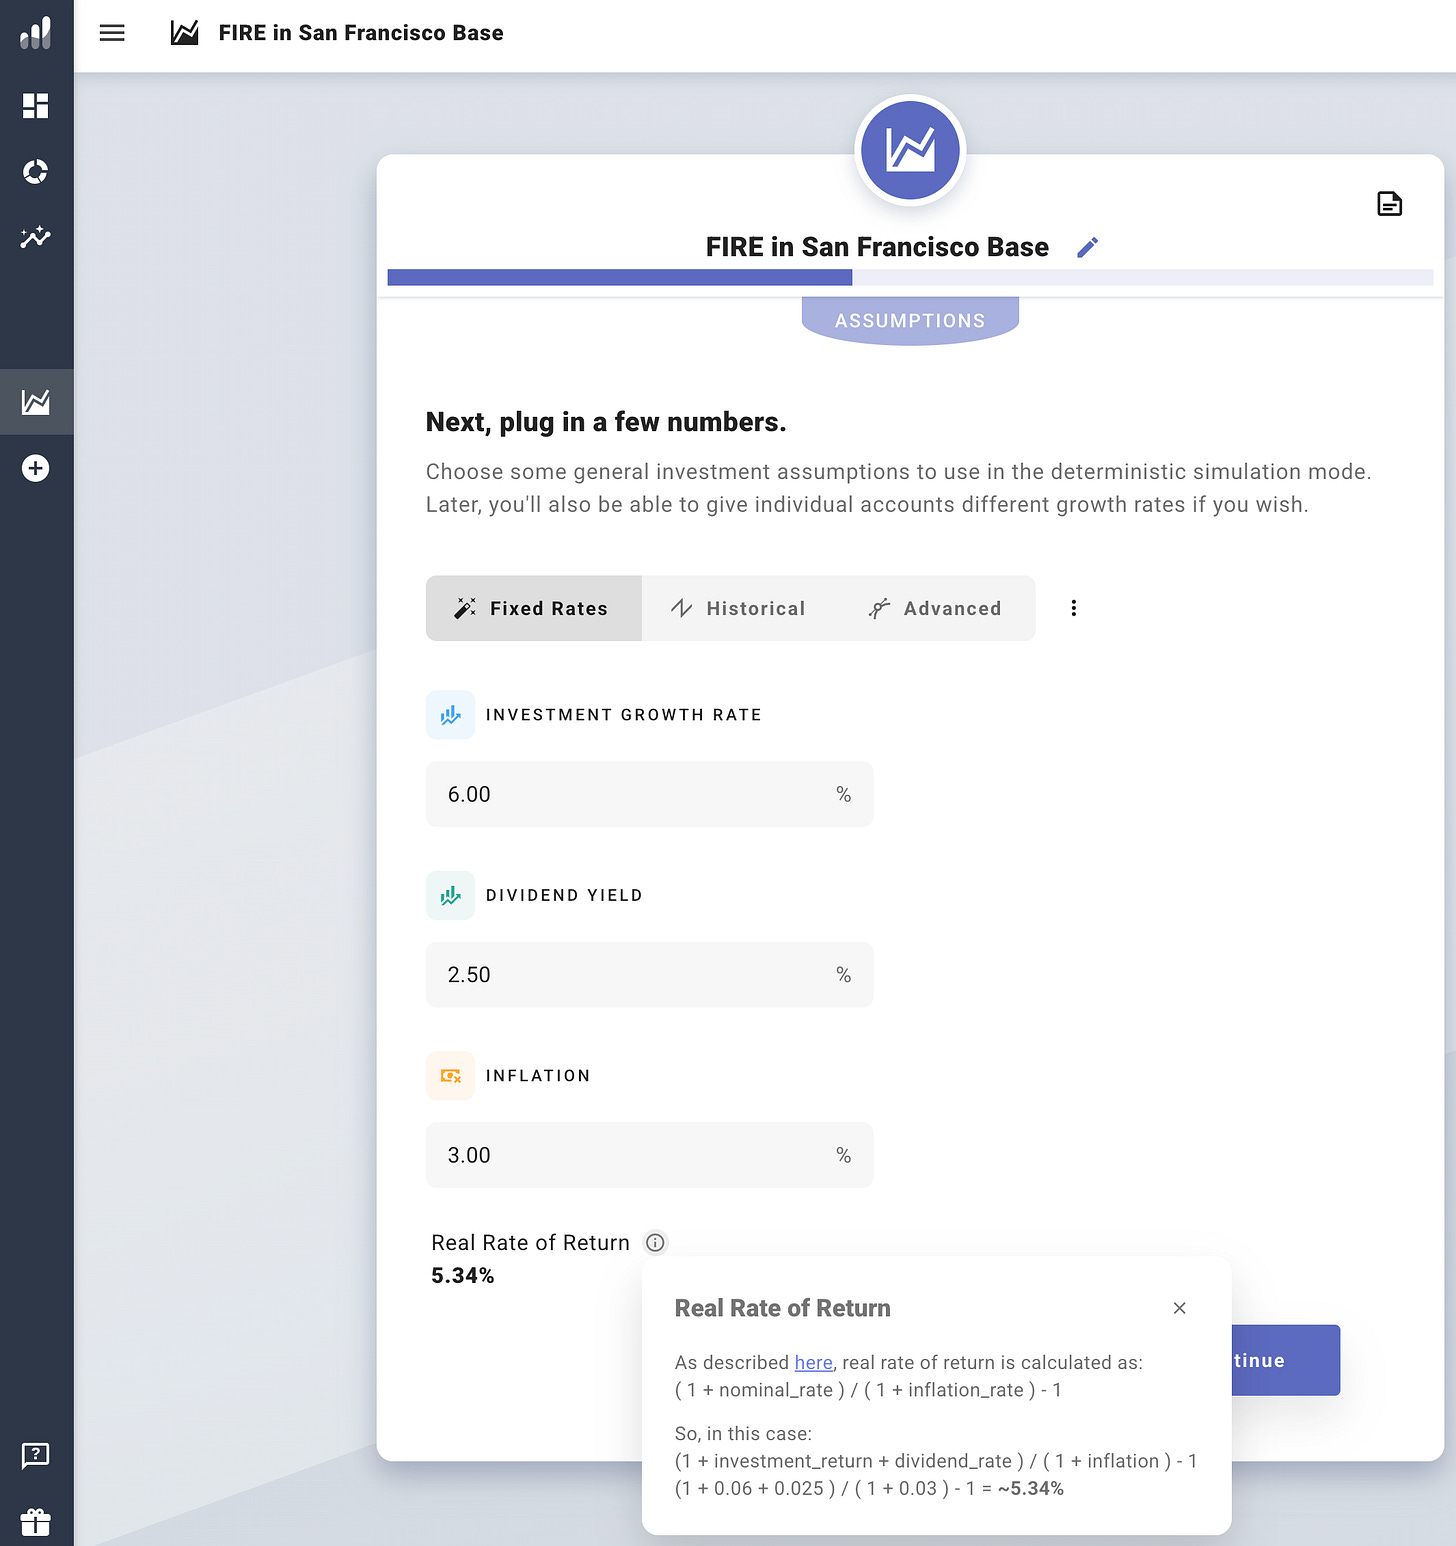Screen dimensions: 1456x1546
Task: Open the dashboard grid icon
Action: tap(36, 106)
